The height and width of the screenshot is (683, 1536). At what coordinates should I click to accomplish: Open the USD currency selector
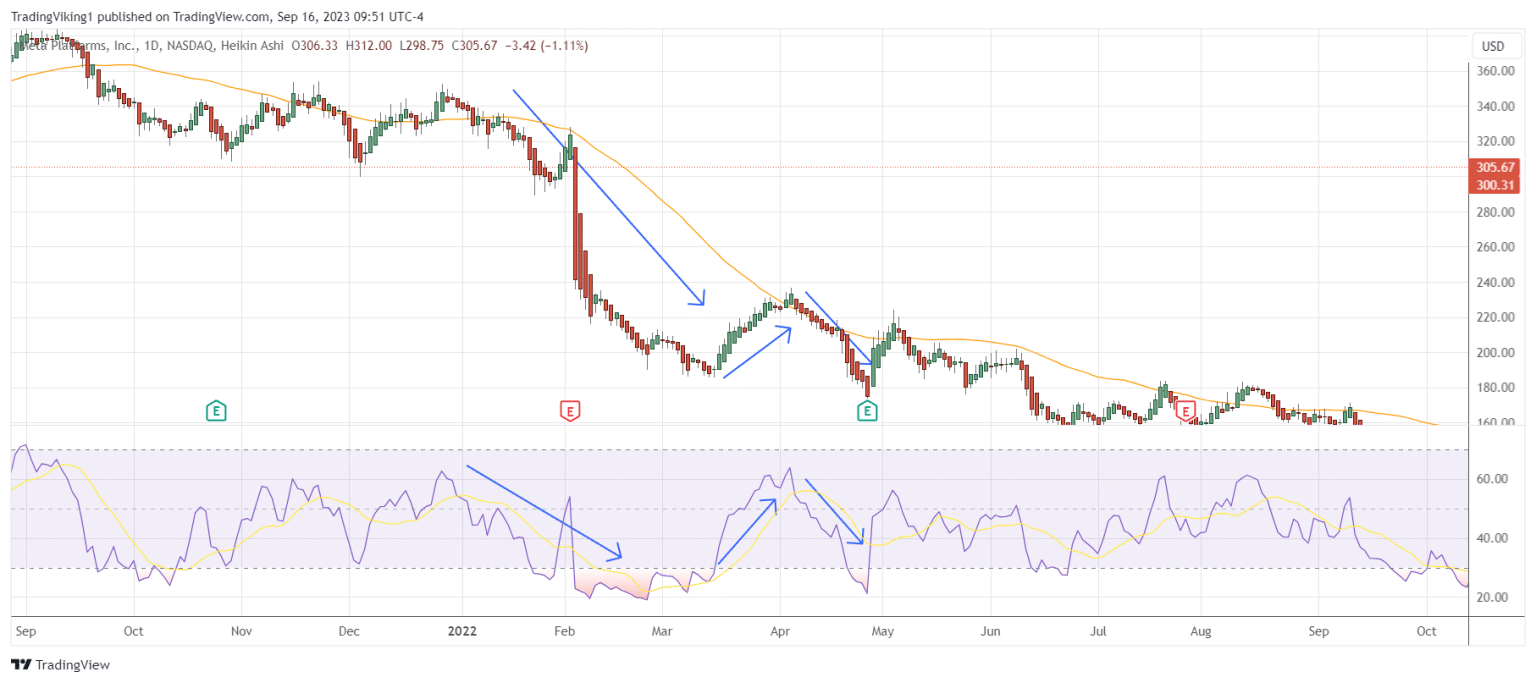1492,46
